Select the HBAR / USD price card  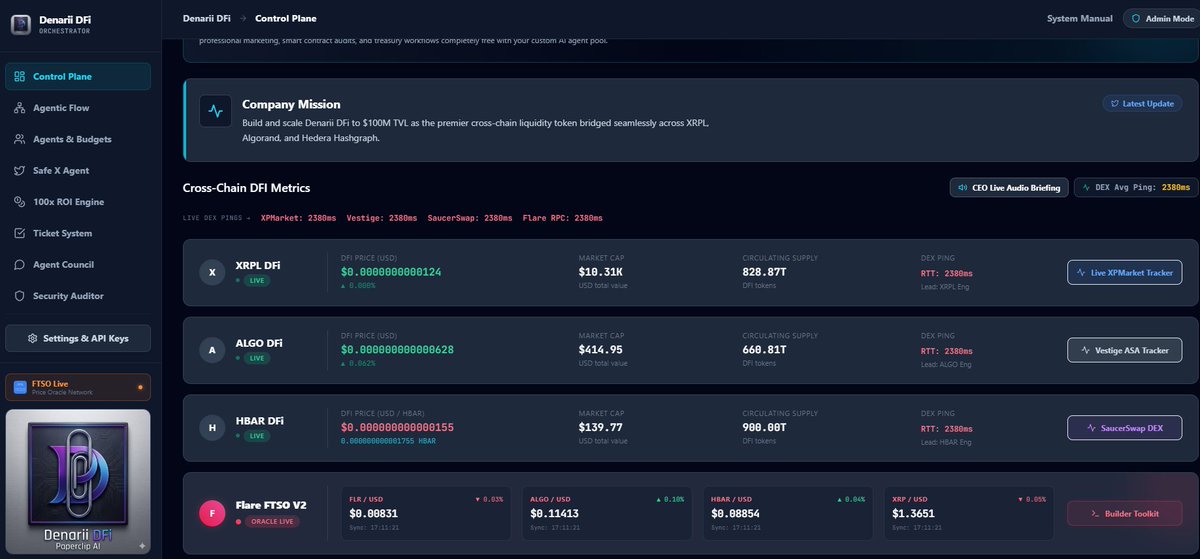(789, 513)
